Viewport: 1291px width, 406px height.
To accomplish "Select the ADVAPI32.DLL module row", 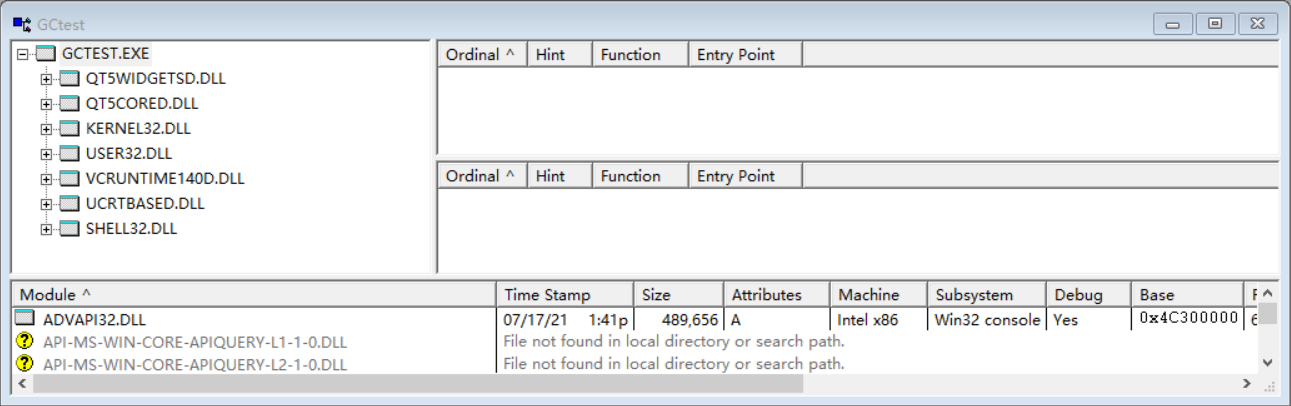I will pos(634,319).
